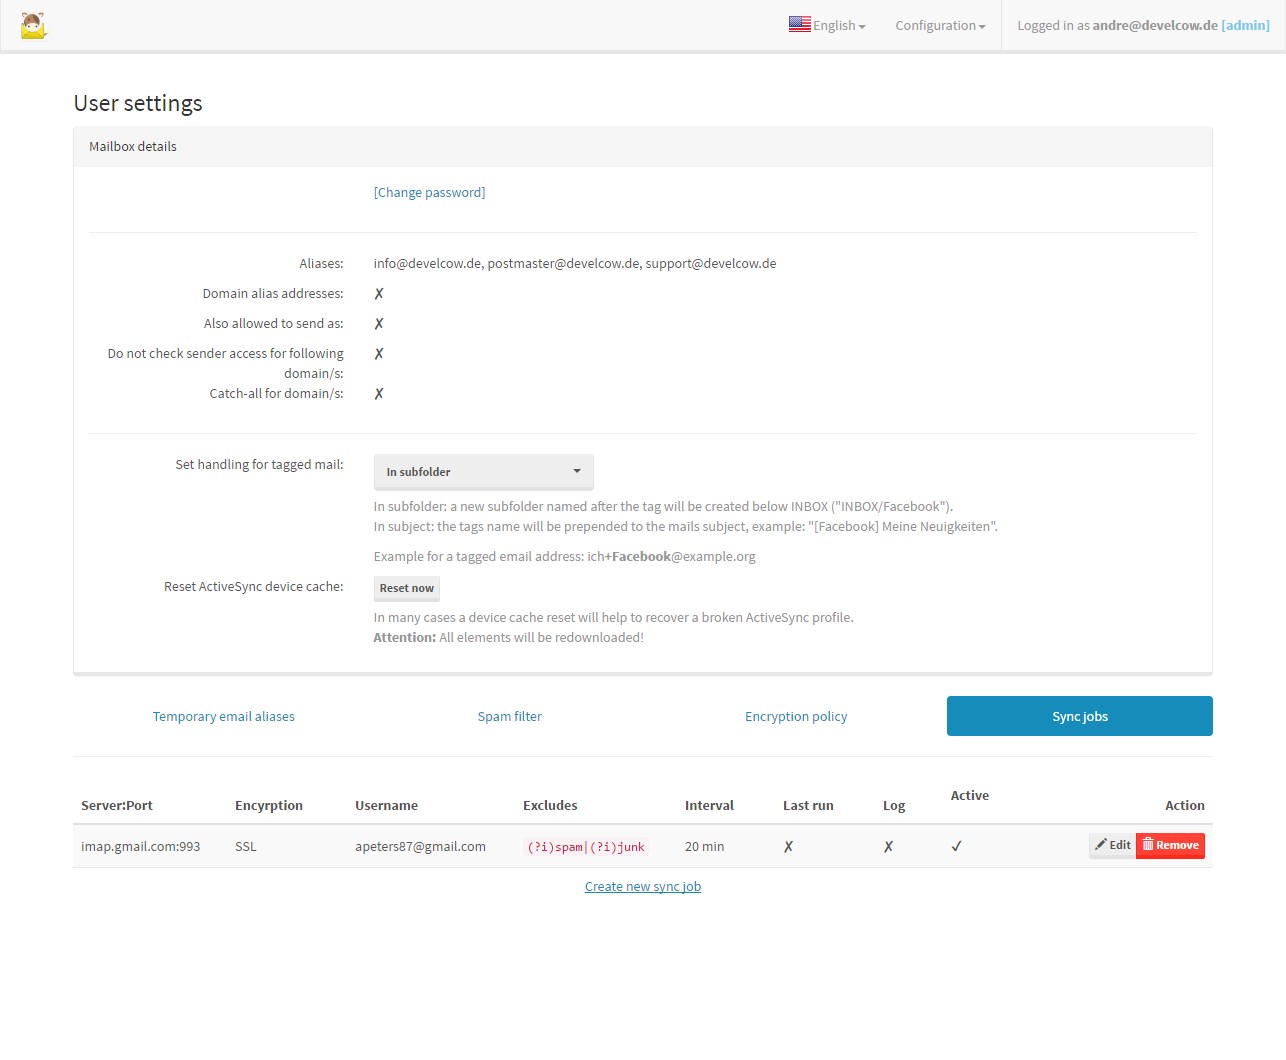This screenshot has height=1060, width=1286.
Task: Open the Configuration menu
Action: (937, 25)
